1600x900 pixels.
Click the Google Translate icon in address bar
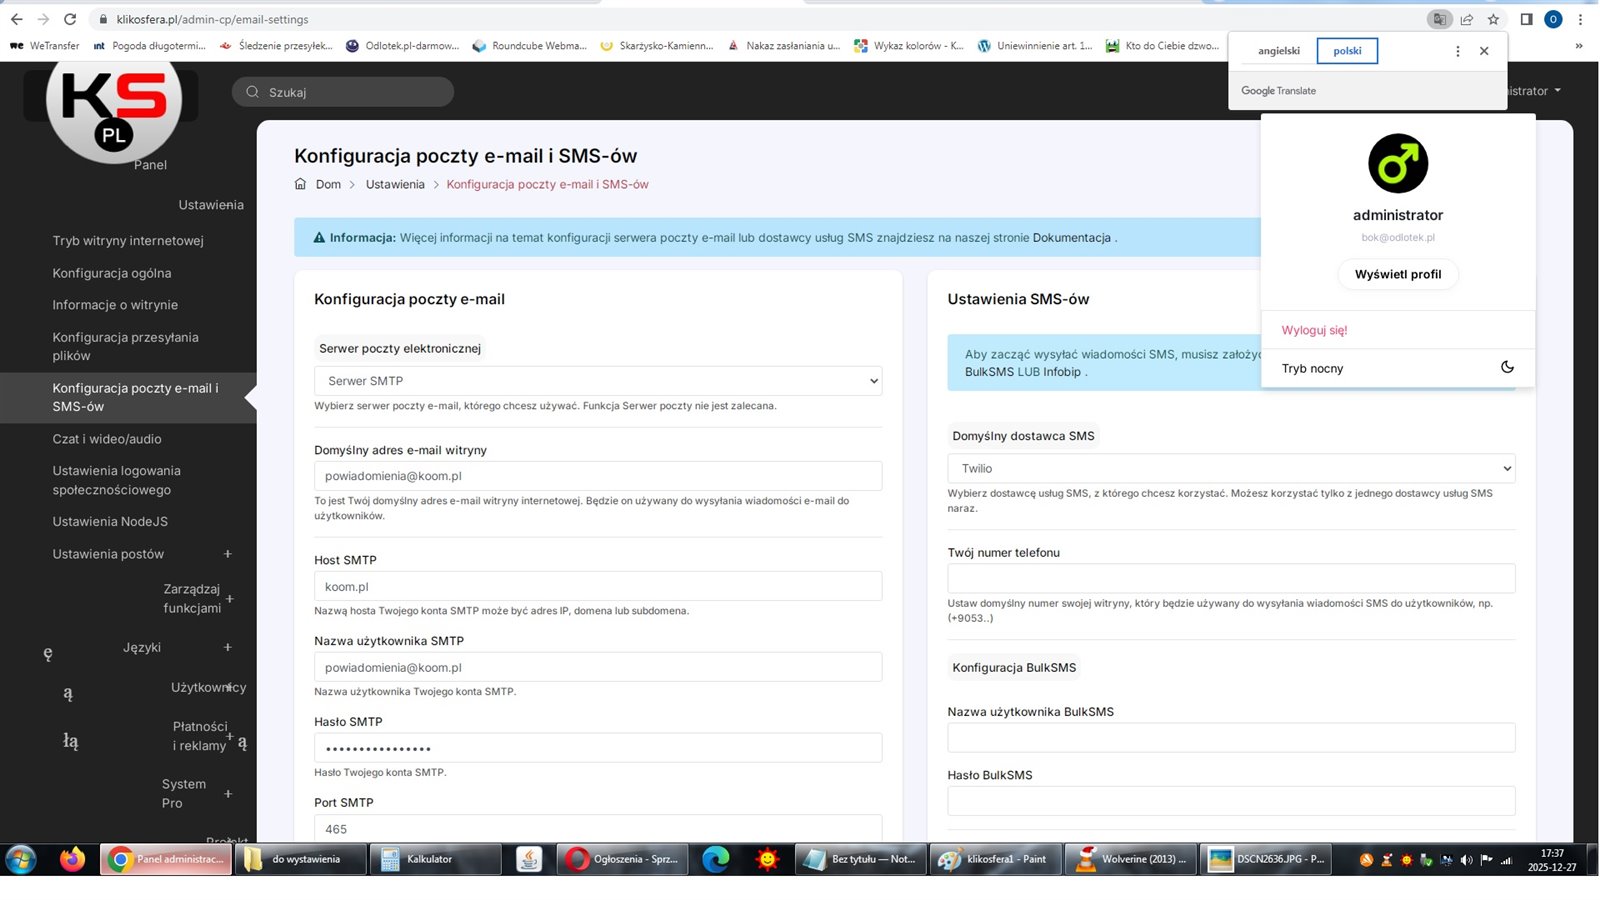click(1439, 19)
